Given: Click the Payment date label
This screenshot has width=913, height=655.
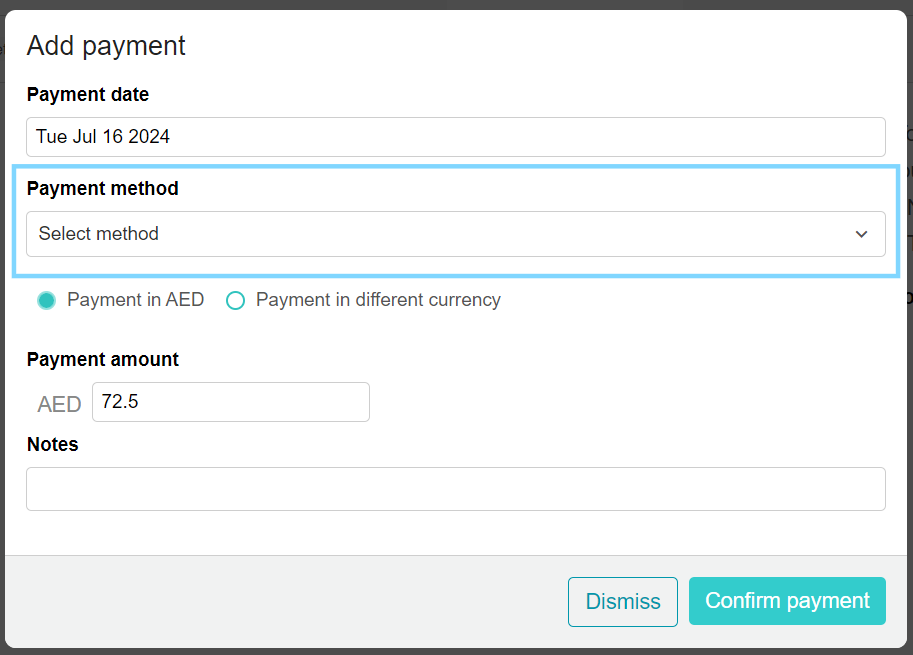Looking at the screenshot, I should coord(88,94).
